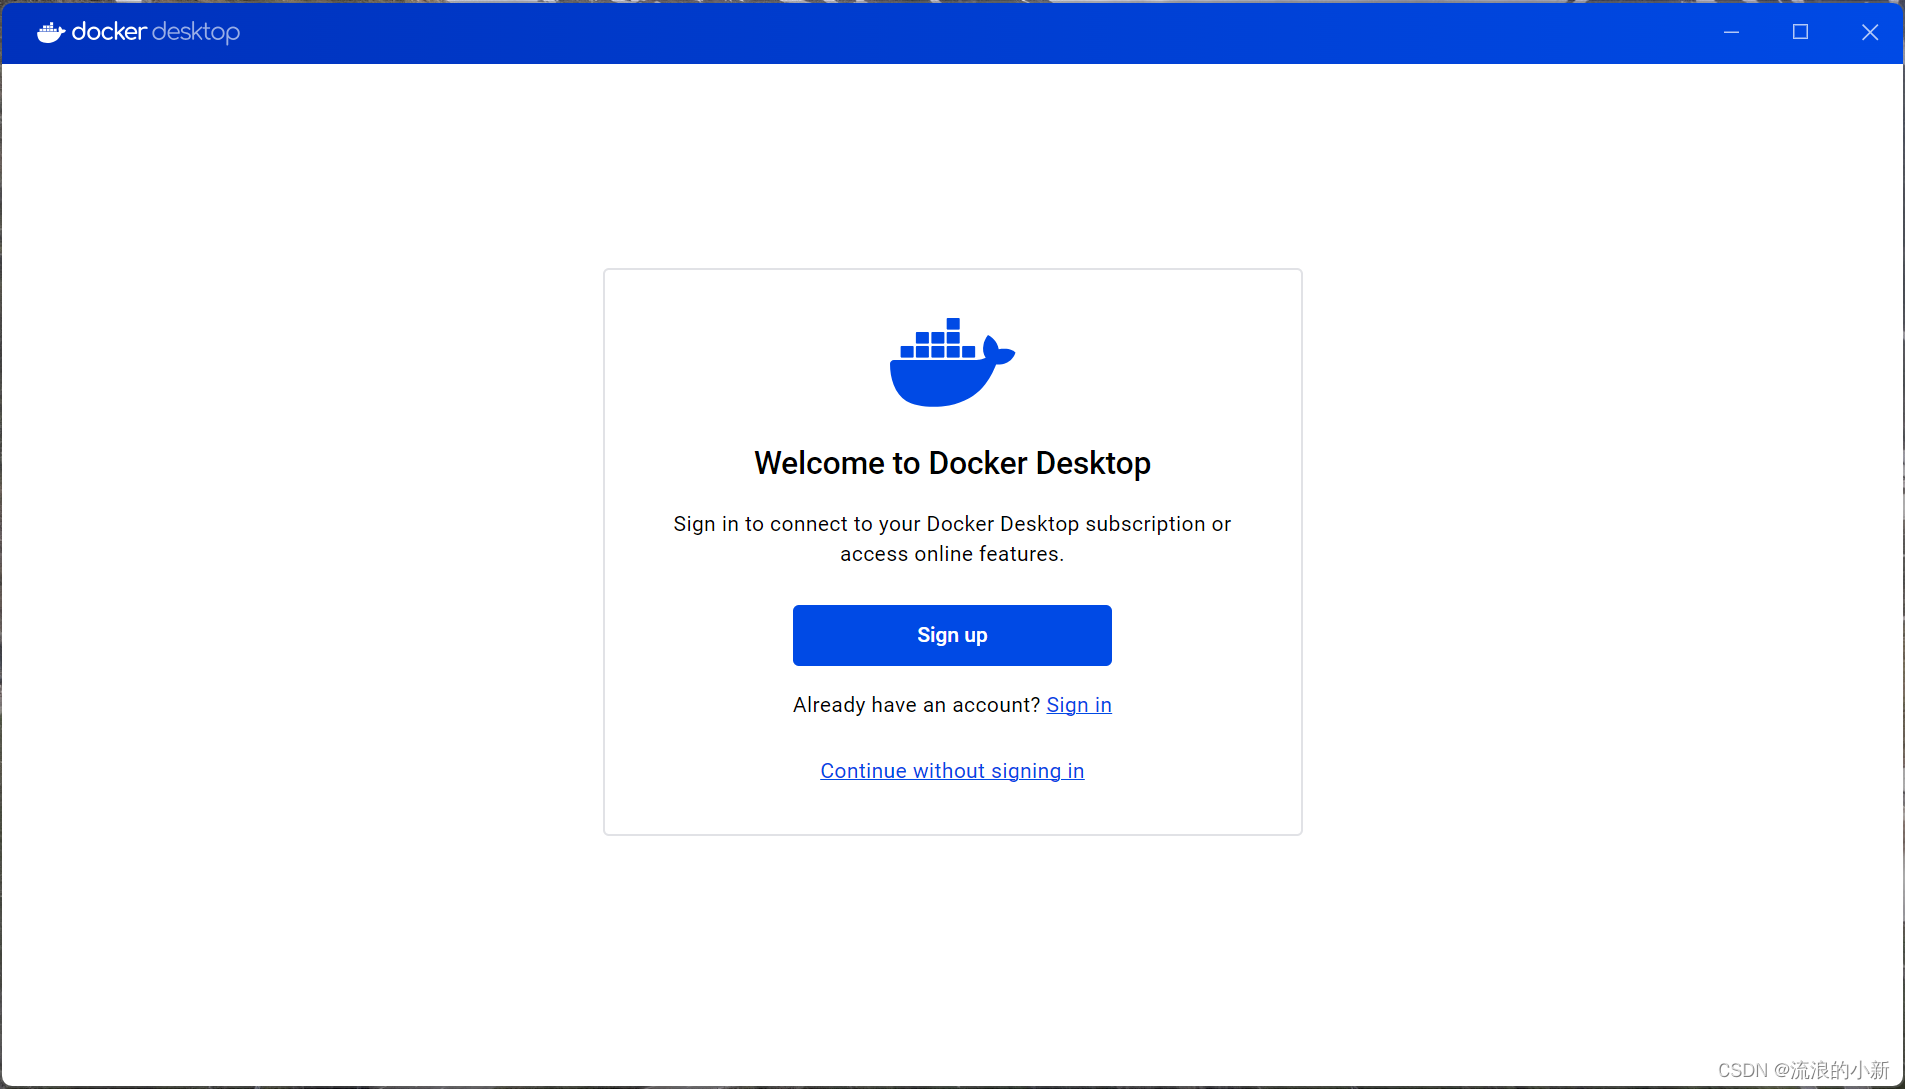1905x1089 pixels.
Task: Select the "Welcome to Docker Desktop" heading
Action: [x=952, y=463]
